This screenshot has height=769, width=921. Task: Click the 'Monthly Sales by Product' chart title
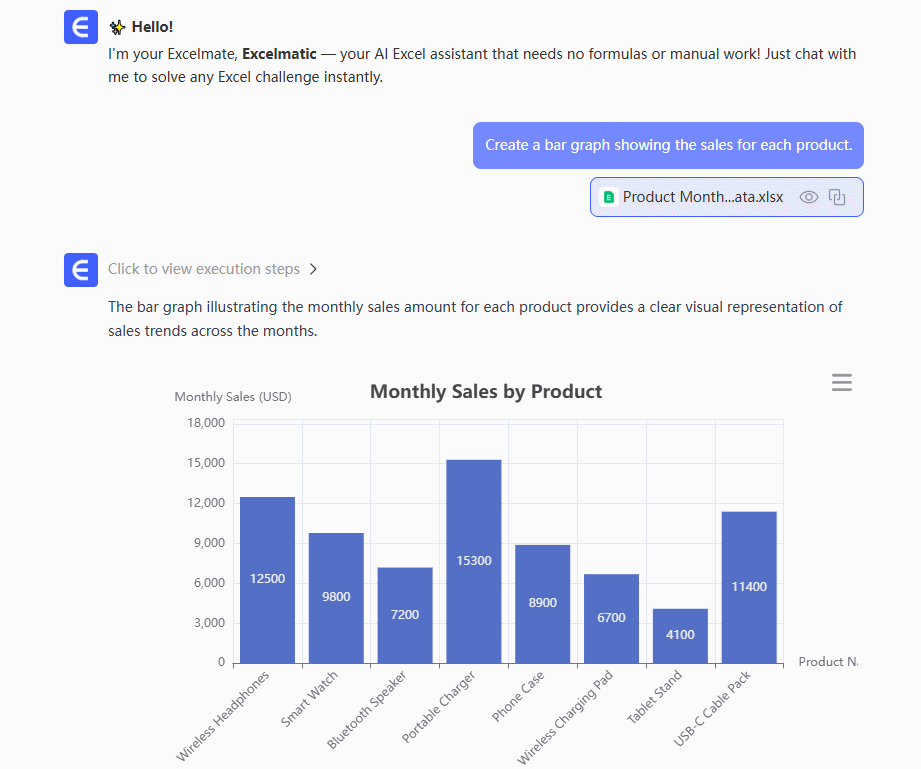point(486,392)
